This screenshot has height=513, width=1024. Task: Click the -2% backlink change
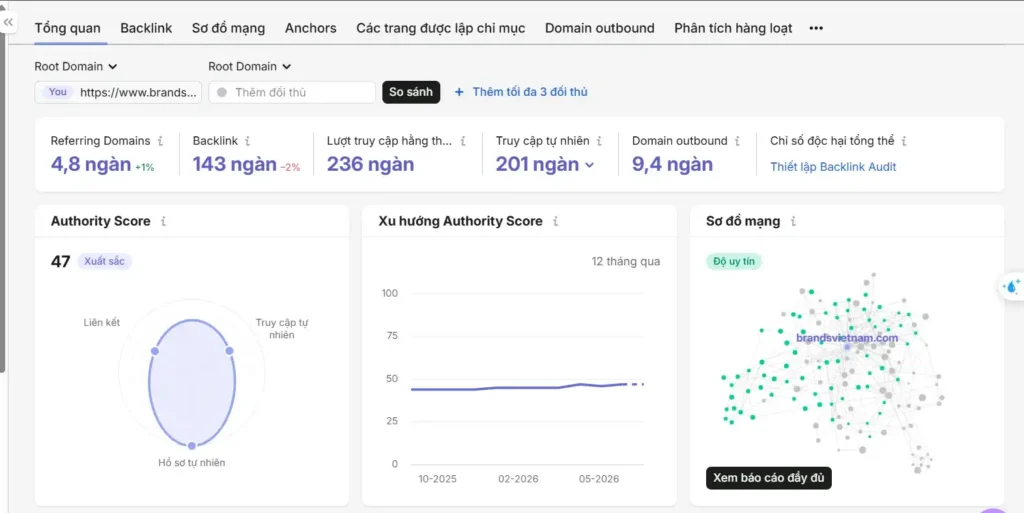[x=291, y=168]
